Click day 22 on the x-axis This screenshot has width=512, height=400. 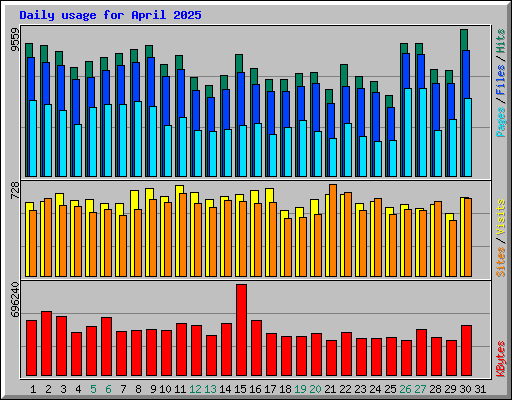pos(345,389)
